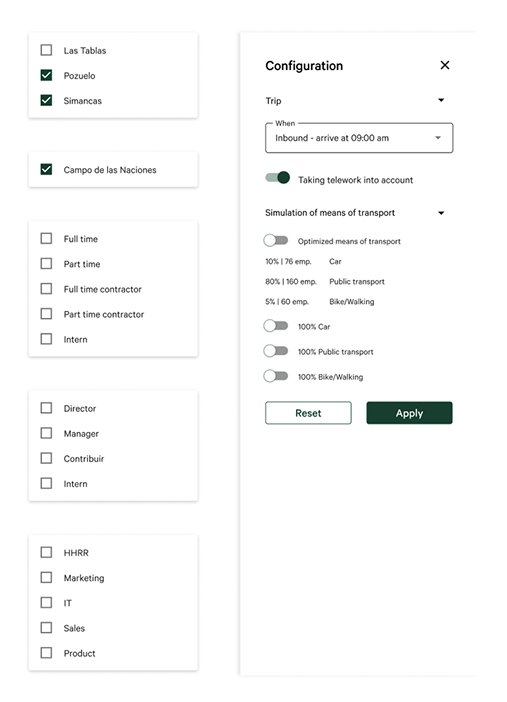Uncheck the Pozuelo checkbox
Screen dimensions: 507x702
[46, 75]
